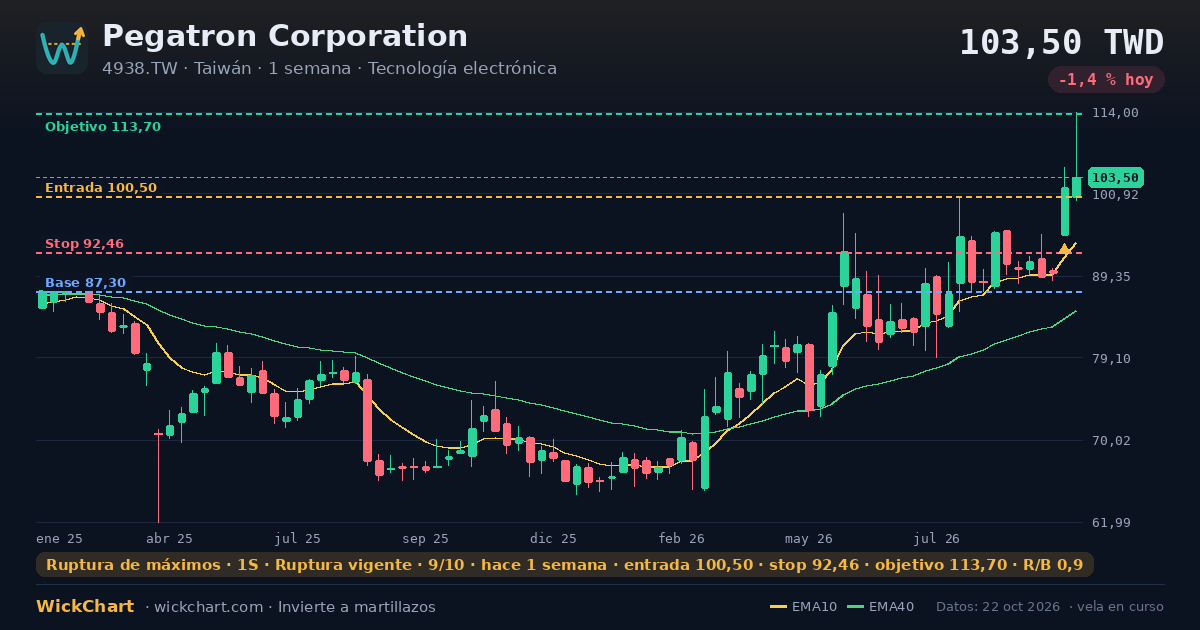This screenshot has height=630, width=1200.
Task: Click the 'feb 26' date axis label
Action: pos(681,538)
